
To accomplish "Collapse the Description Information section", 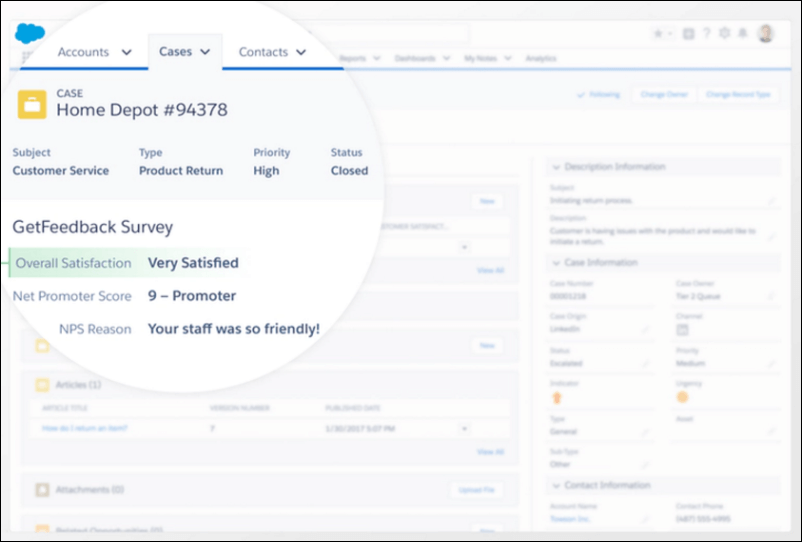I will 556,167.
